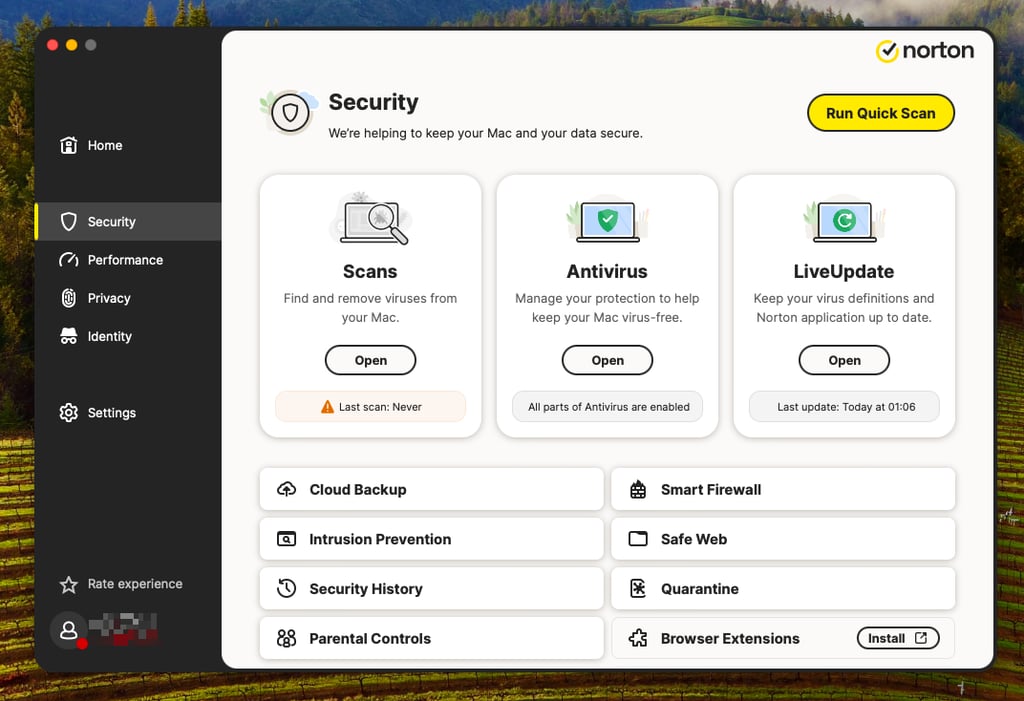The image size is (1024, 701).
Task: Click the Antivirus card title text
Action: point(607,271)
